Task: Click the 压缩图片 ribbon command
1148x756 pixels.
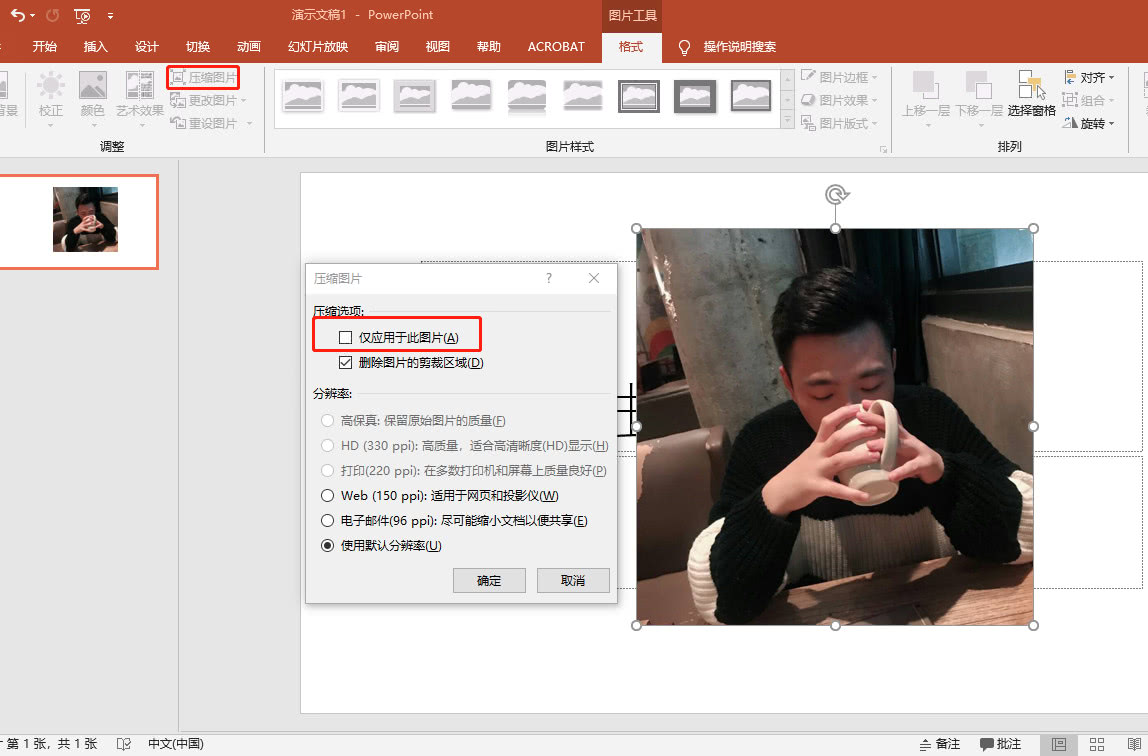Action: pos(204,77)
